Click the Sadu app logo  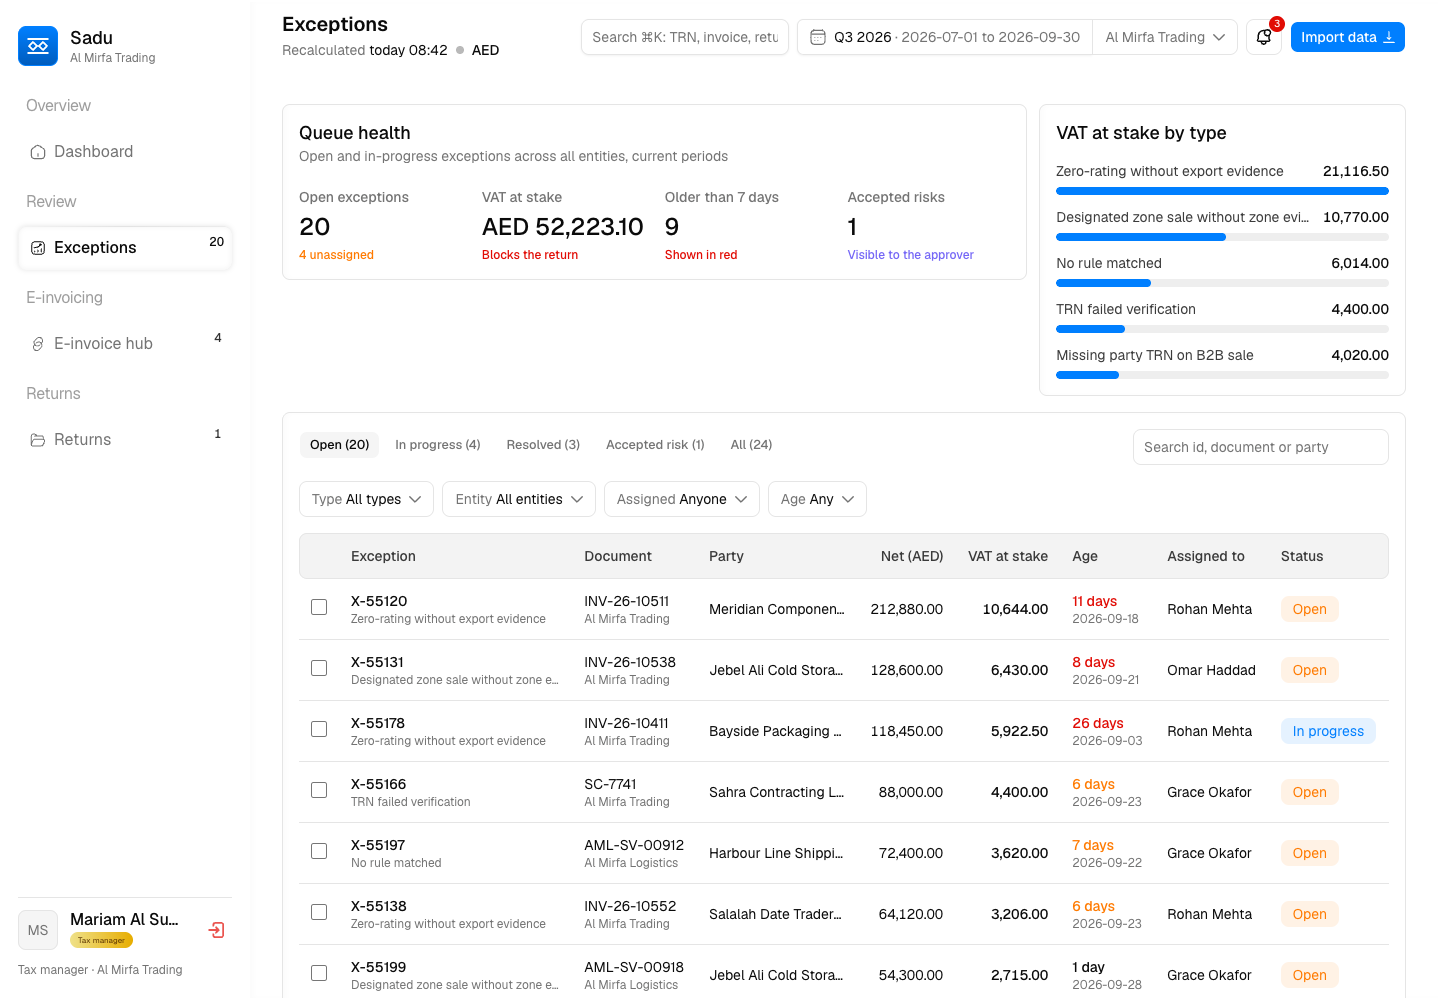point(38,46)
